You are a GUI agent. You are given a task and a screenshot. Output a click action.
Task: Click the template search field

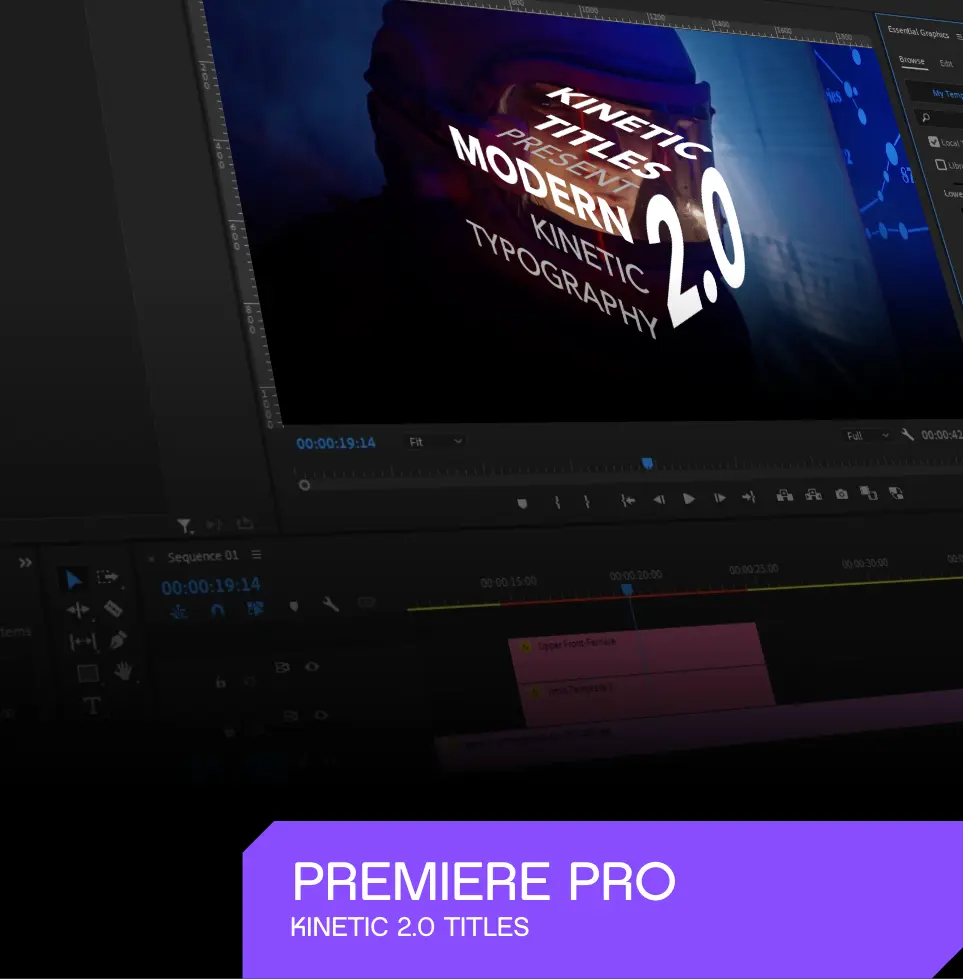[x=945, y=118]
